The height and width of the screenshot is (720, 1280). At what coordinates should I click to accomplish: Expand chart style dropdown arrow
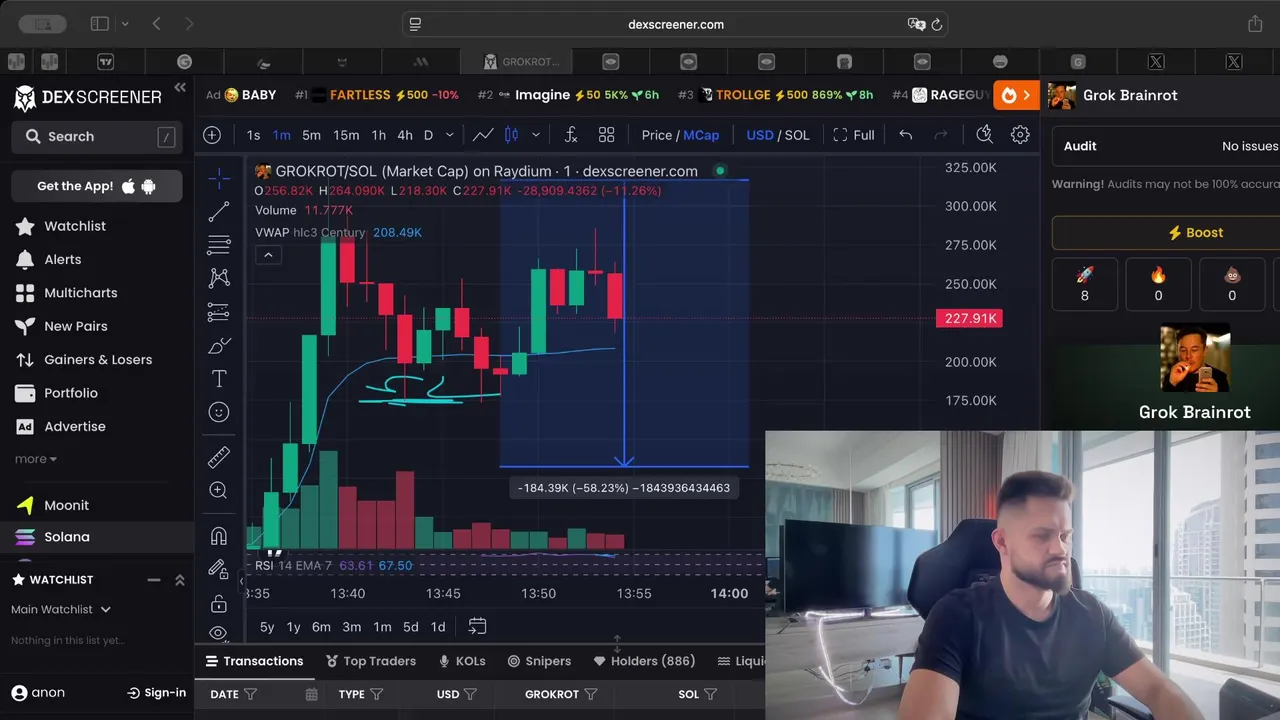536,135
